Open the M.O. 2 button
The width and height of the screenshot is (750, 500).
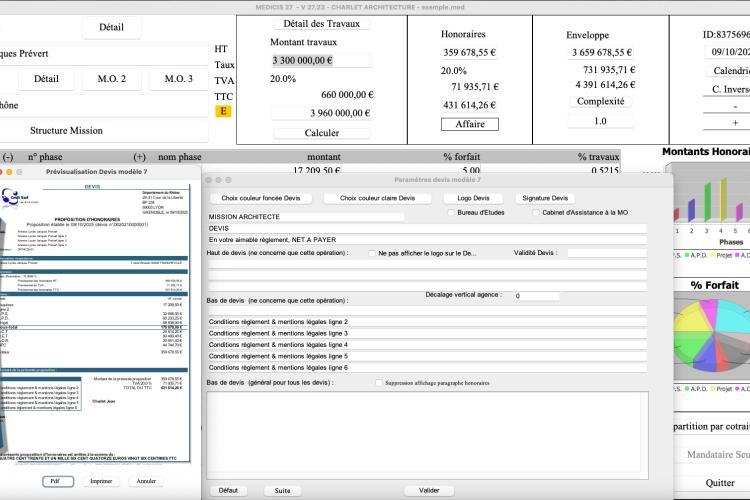(112, 79)
